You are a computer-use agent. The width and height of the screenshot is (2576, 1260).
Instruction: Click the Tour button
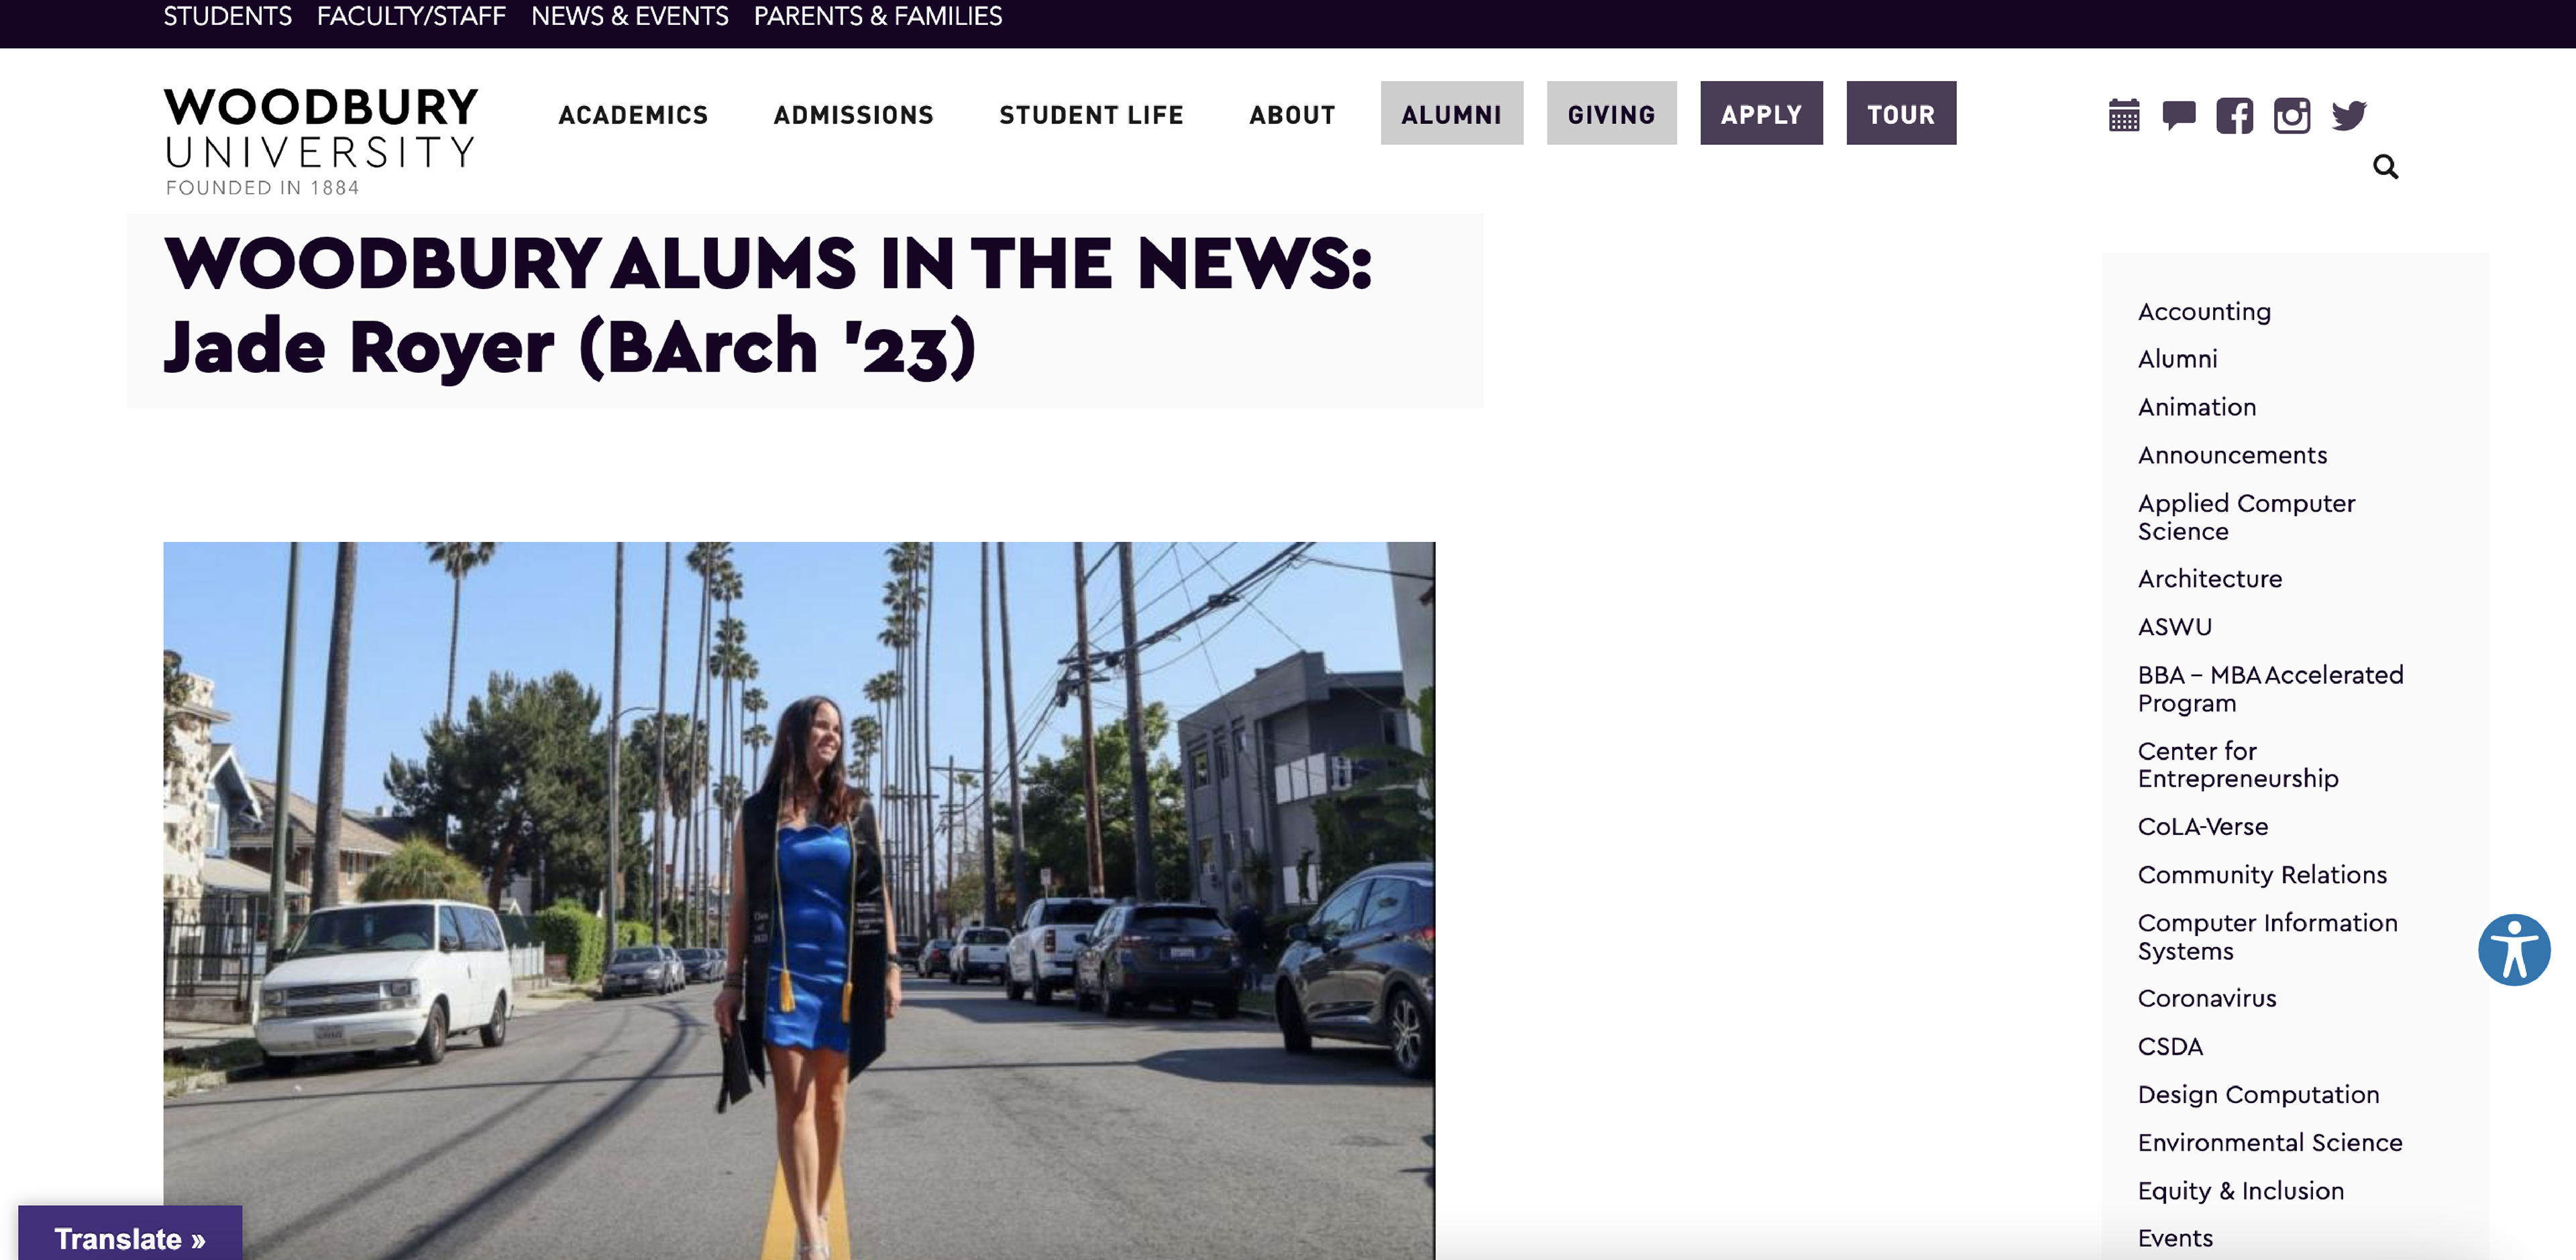click(x=1901, y=113)
